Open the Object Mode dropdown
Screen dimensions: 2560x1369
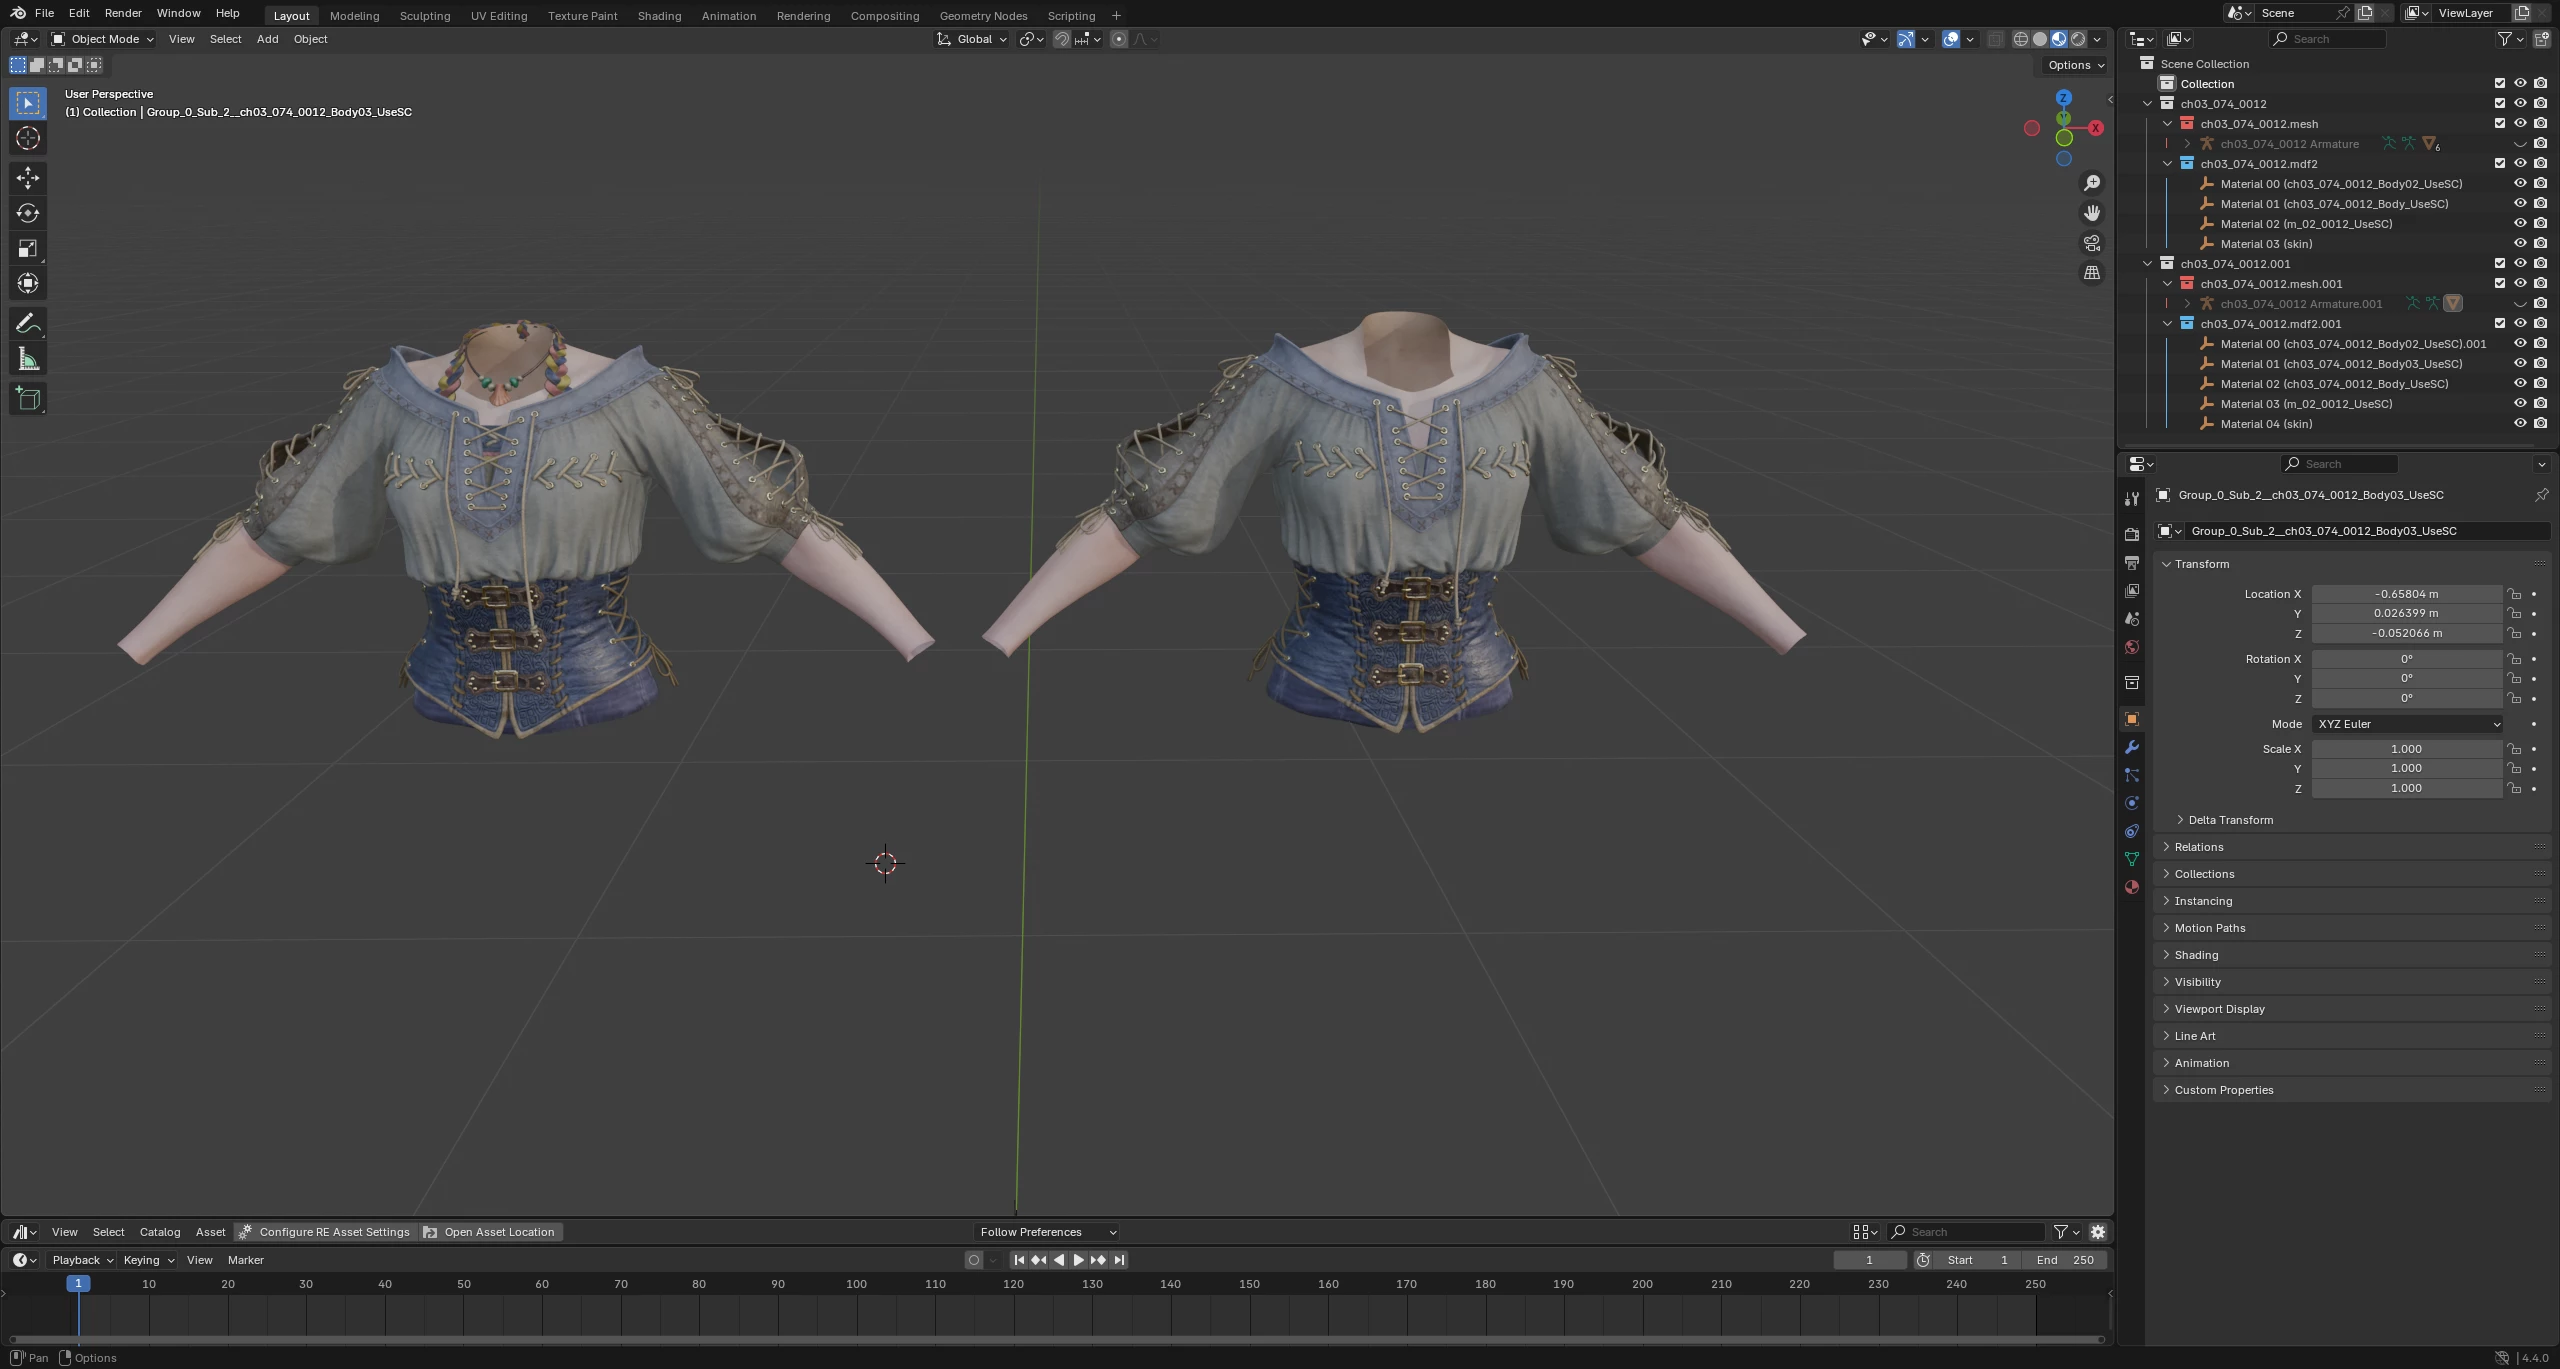tap(103, 39)
